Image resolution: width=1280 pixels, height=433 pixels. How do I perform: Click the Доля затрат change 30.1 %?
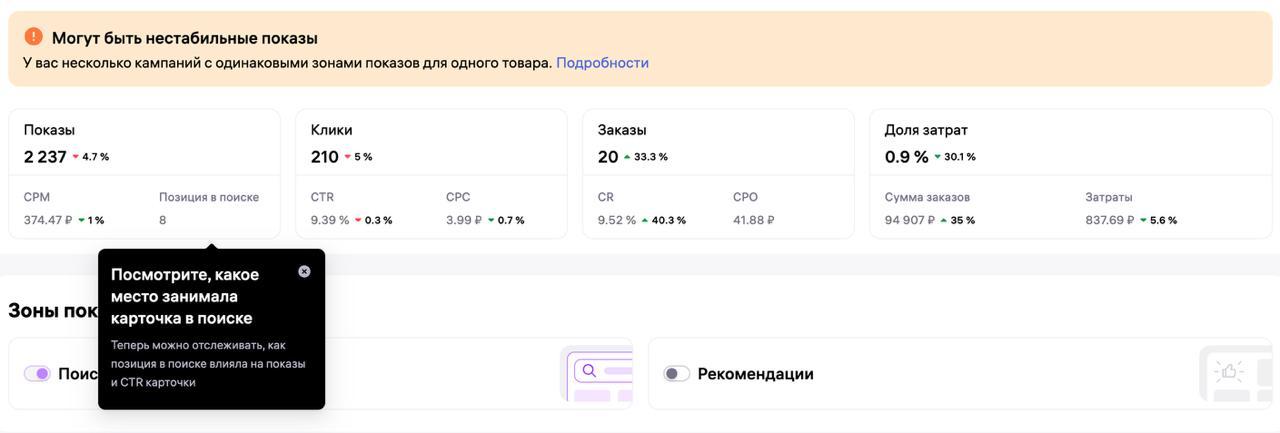pyautogui.click(x=954, y=157)
